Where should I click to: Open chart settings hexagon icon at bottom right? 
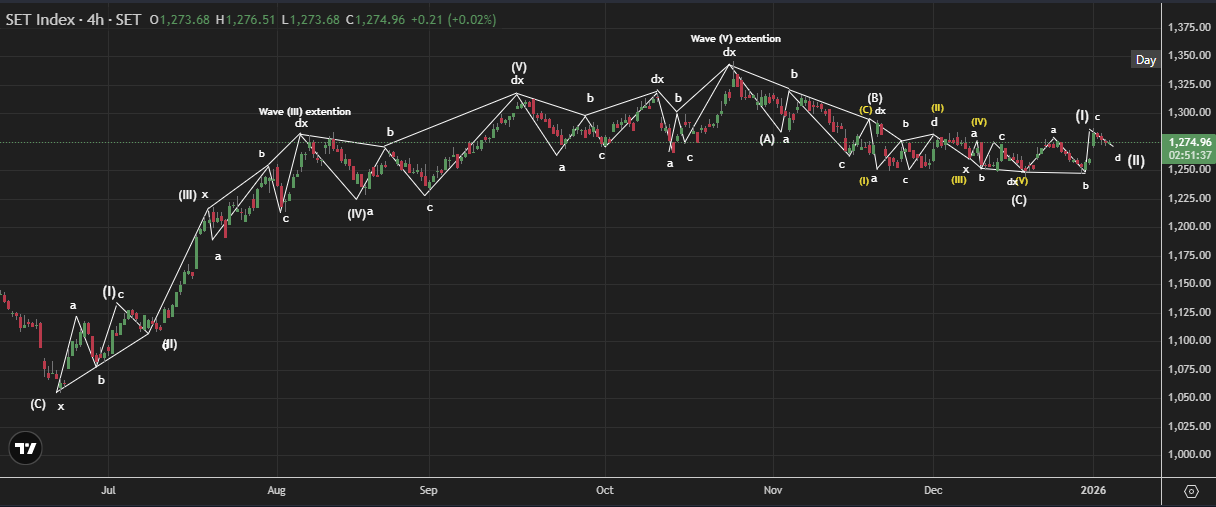pos(1191,491)
